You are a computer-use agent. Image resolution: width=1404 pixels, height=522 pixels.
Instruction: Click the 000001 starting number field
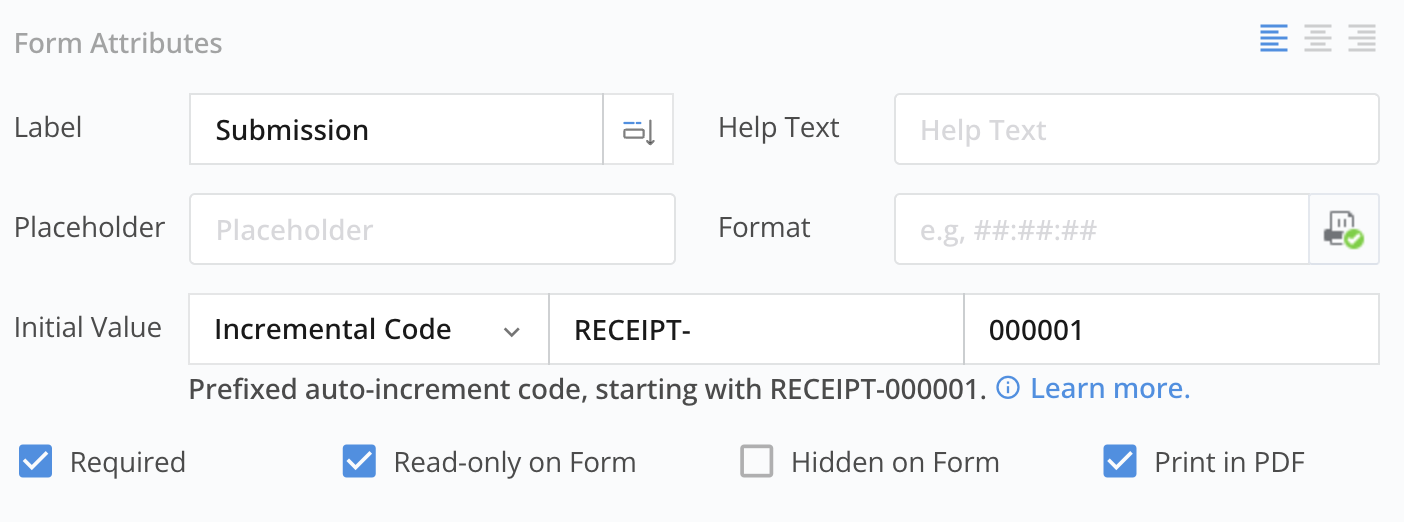click(1171, 329)
